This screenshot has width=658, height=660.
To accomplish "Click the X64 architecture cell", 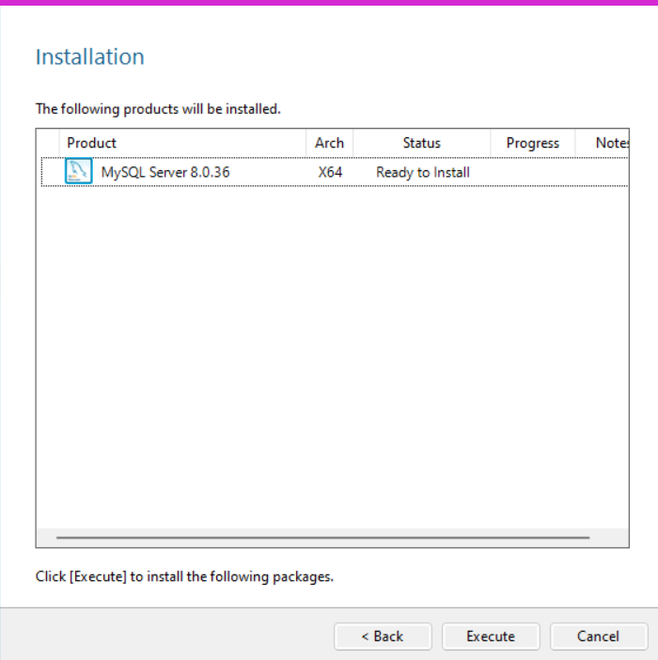I will tap(330, 172).
